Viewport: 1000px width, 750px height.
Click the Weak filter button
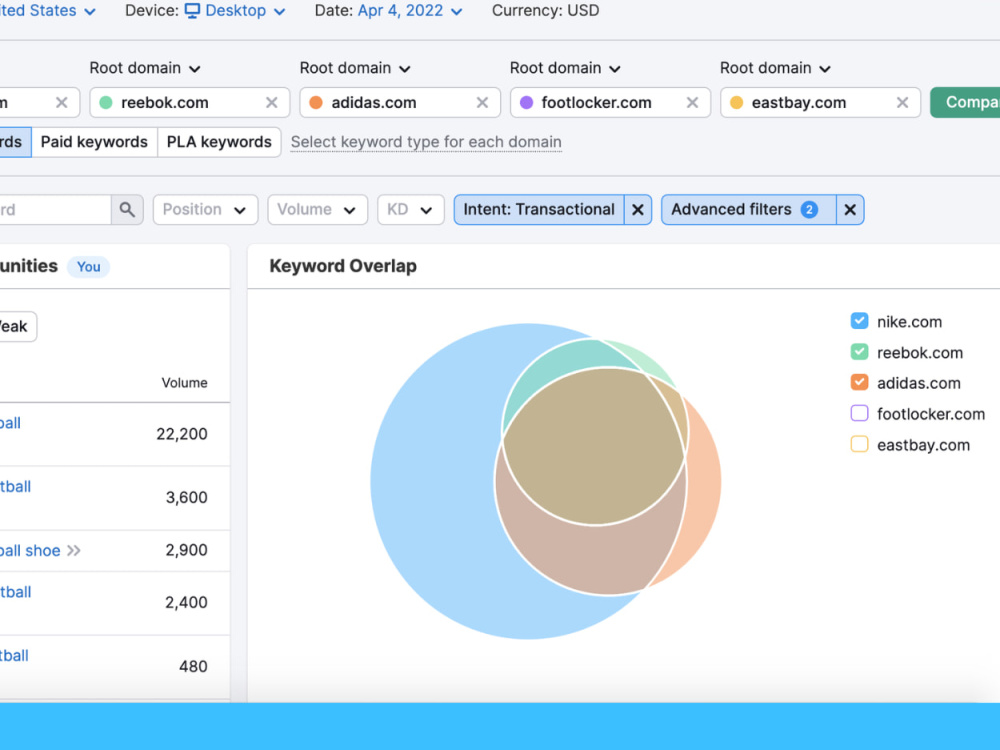[x=18, y=327]
